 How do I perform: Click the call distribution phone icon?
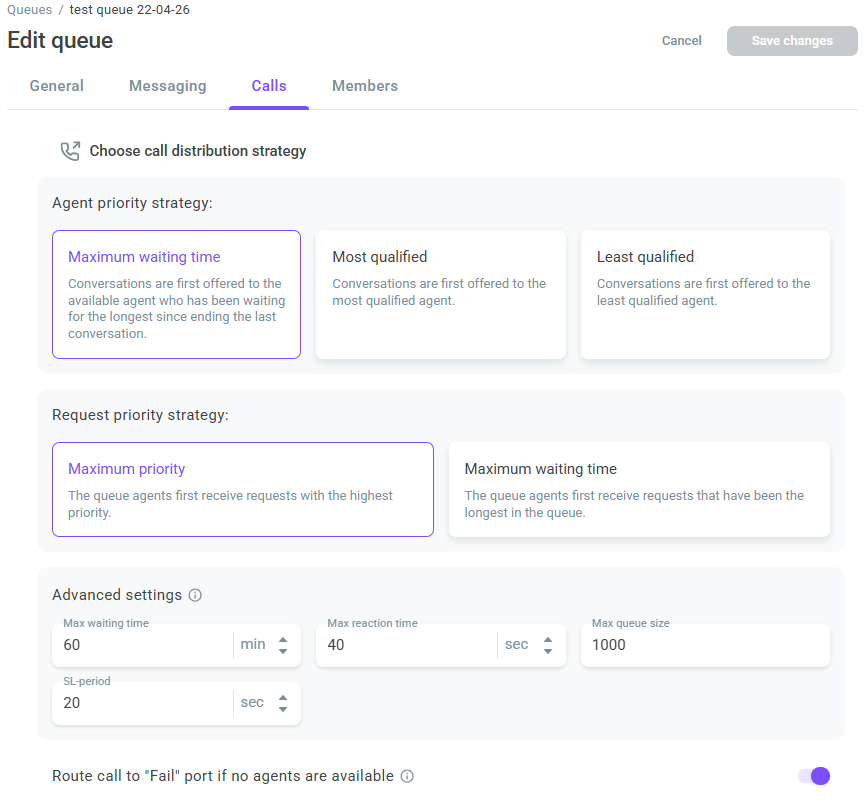[x=70, y=151]
